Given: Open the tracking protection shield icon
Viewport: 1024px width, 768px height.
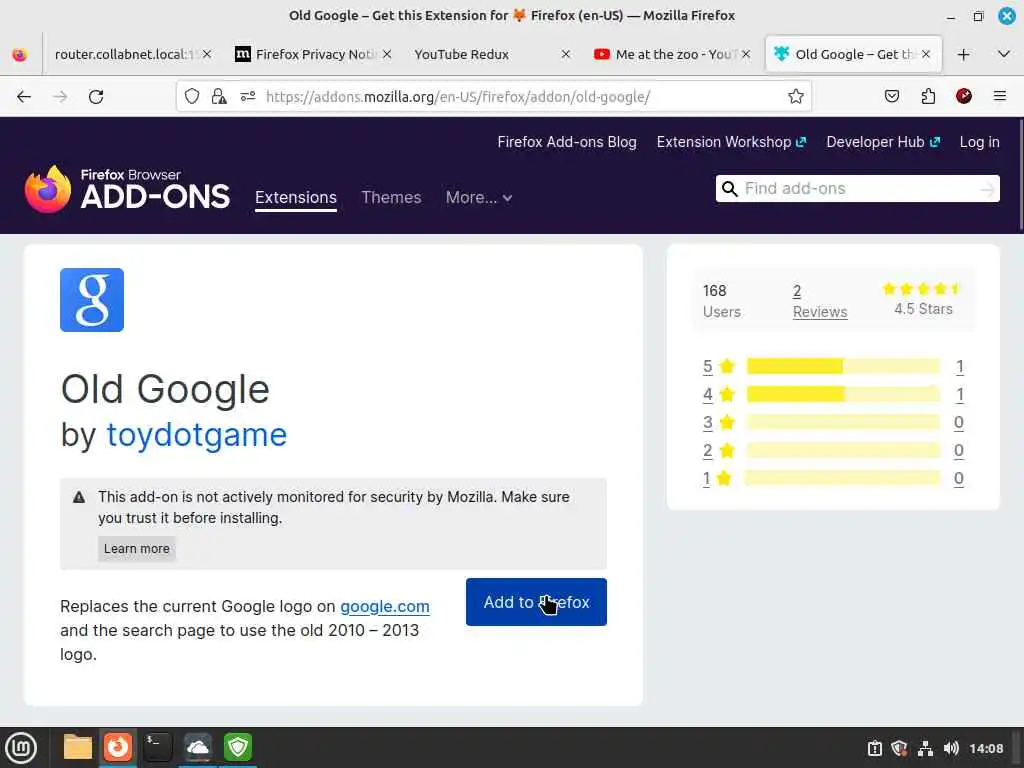Looking at the screenshot, I should tap(191, 97).
